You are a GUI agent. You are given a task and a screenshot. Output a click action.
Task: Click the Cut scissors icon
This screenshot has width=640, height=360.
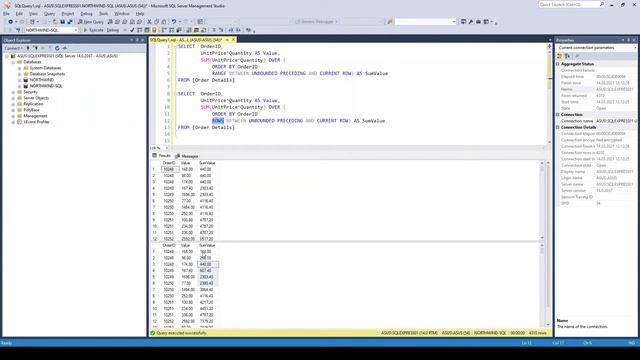[149, 22]
